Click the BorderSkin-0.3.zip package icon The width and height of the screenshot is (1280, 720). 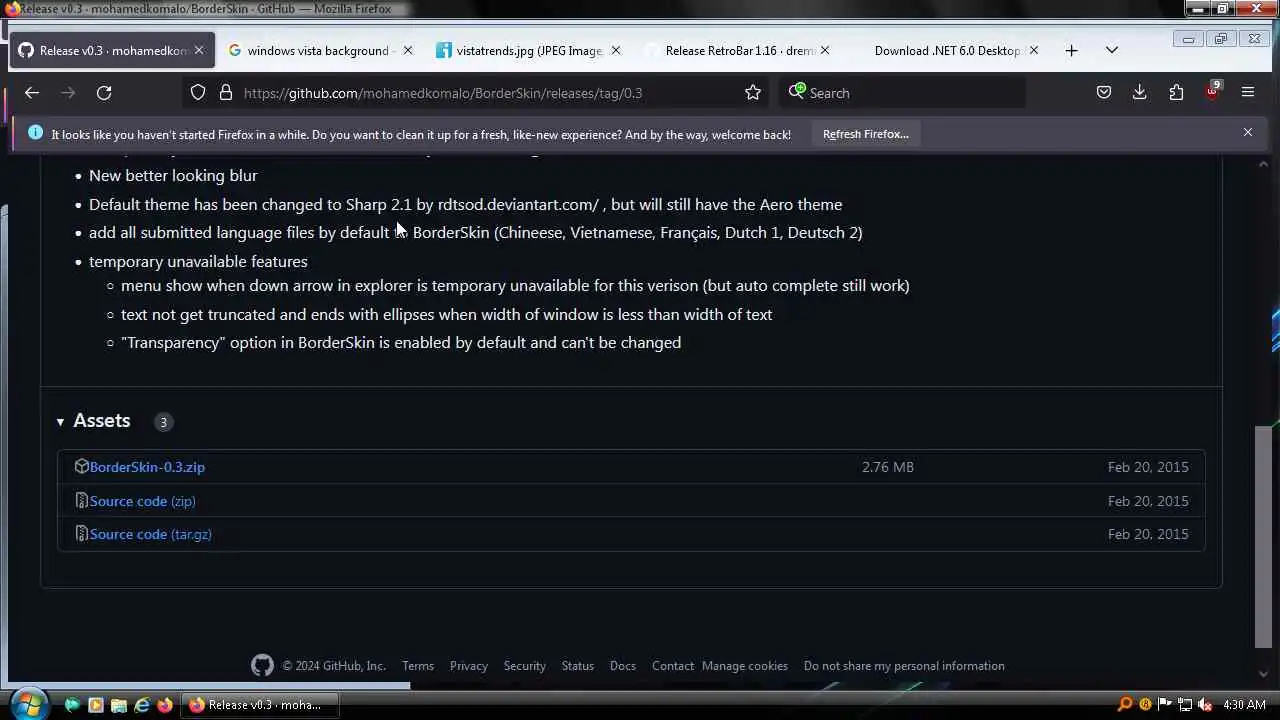click(82, 467)
